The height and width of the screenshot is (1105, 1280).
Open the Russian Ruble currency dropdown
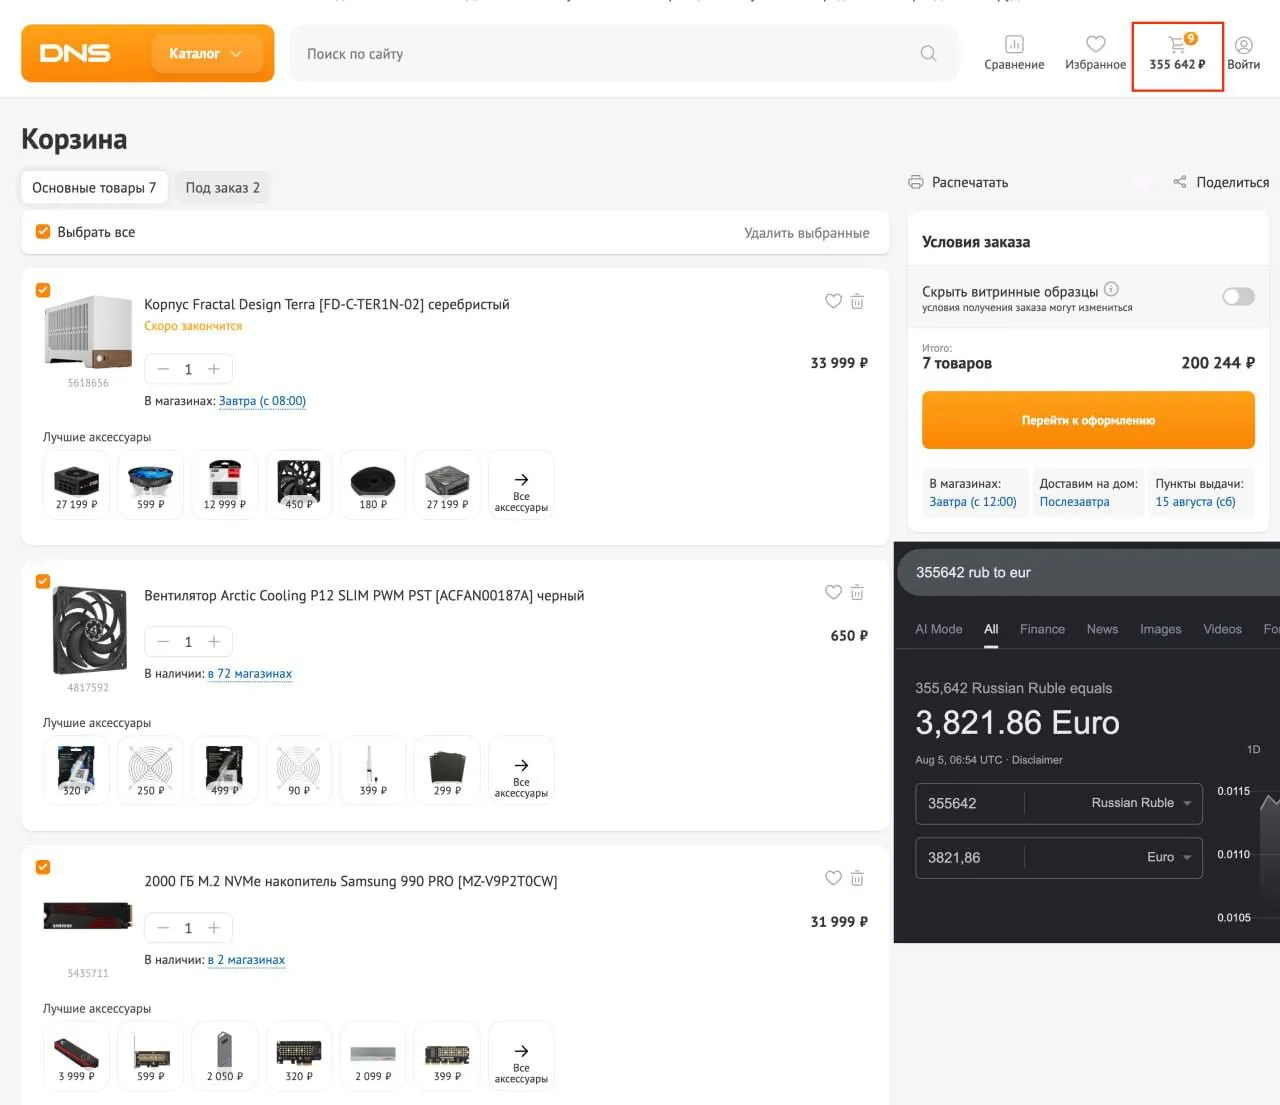pos(1141,803)
